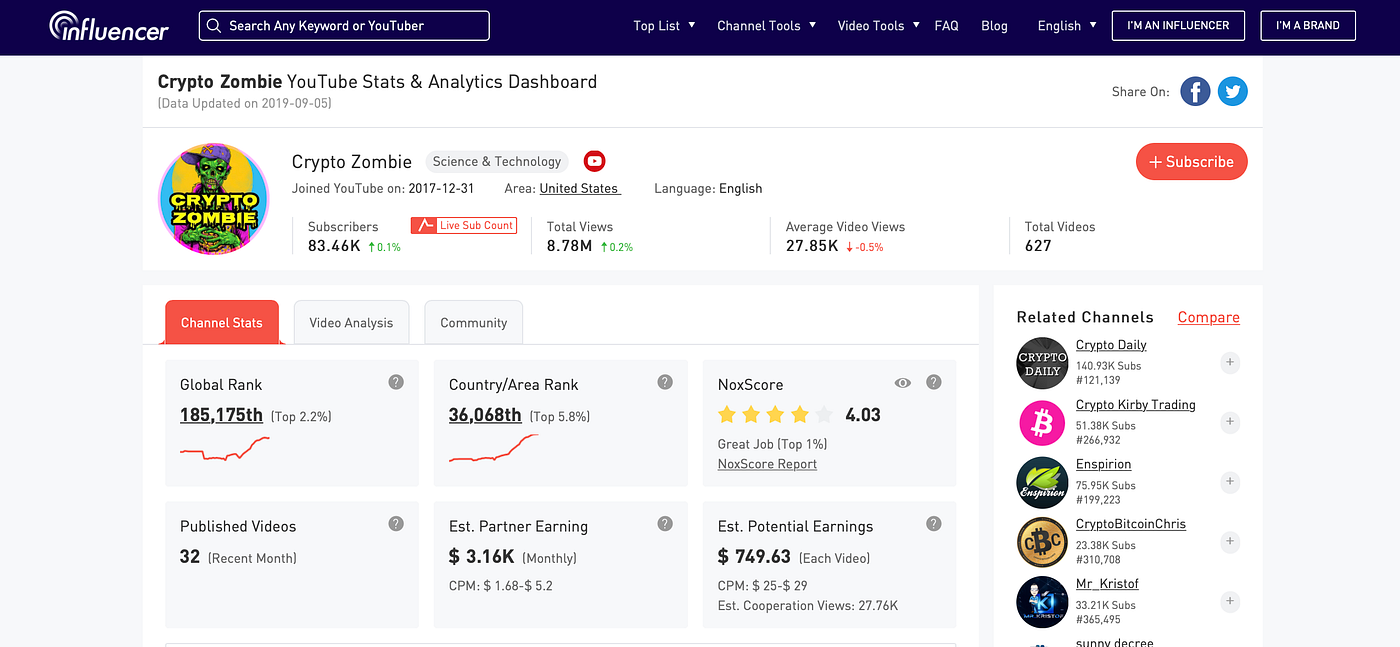Click Country/Area Rank help question icon
Viewport: 1400px width, 647px height.
665,382
